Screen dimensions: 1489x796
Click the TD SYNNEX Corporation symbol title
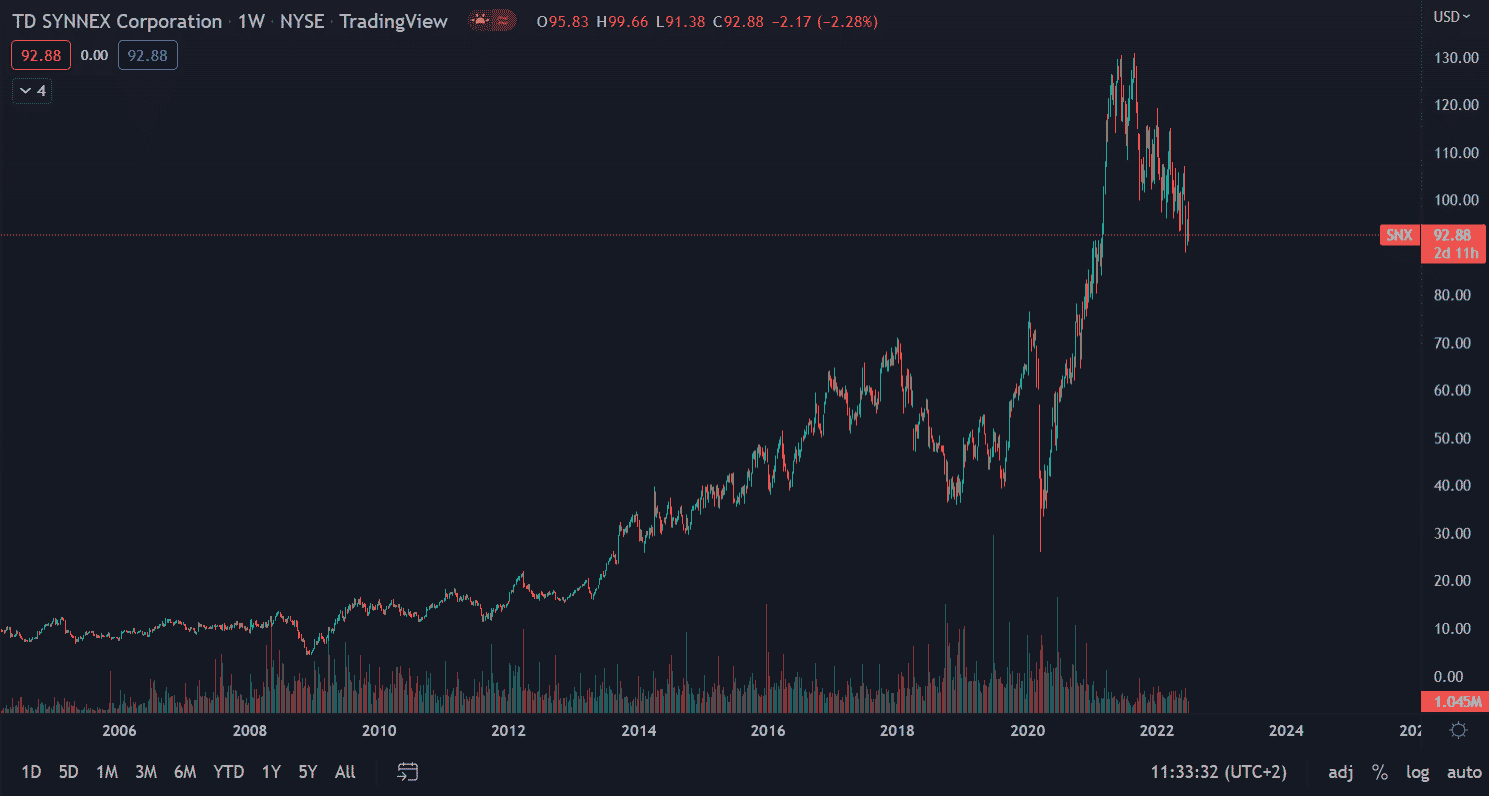116,21
